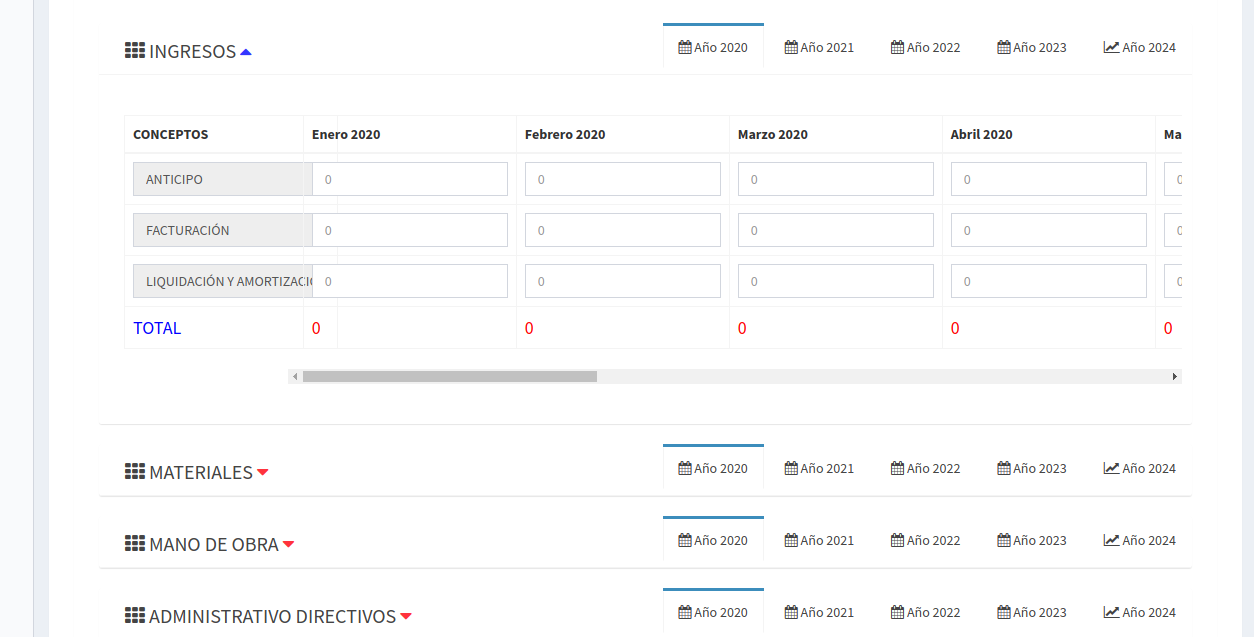Click the grid icon beside MANO DE OBRA
Screen dimensions: 1254x637
[135, 544]
